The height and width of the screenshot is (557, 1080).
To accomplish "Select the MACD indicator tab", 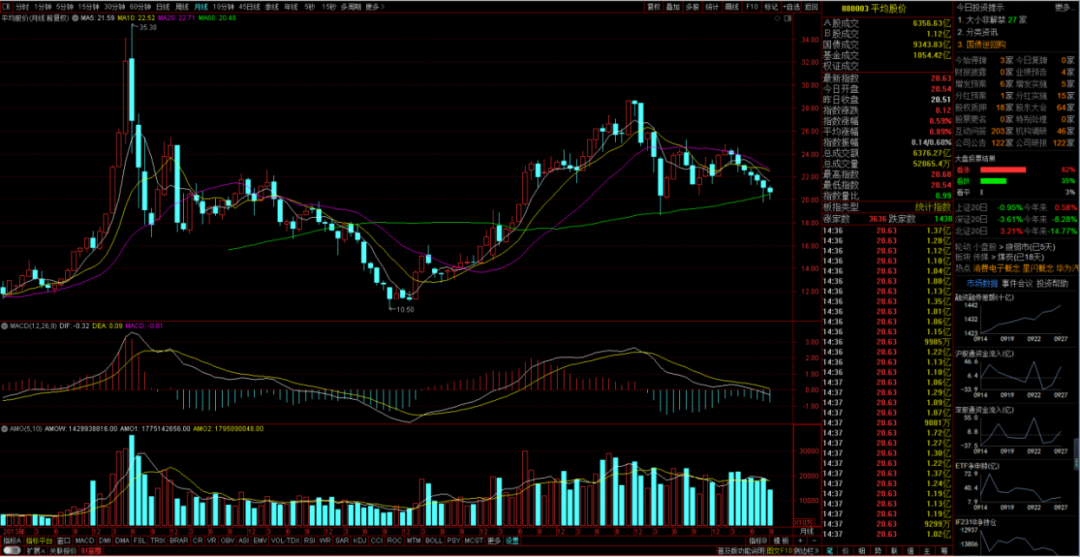I will pos(84,540).
